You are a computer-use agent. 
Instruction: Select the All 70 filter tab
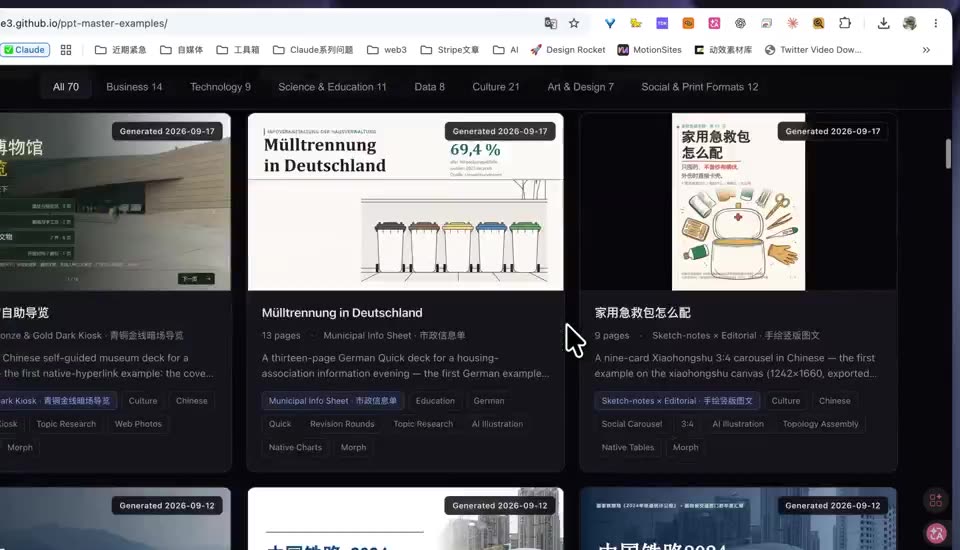coord(66,87)
